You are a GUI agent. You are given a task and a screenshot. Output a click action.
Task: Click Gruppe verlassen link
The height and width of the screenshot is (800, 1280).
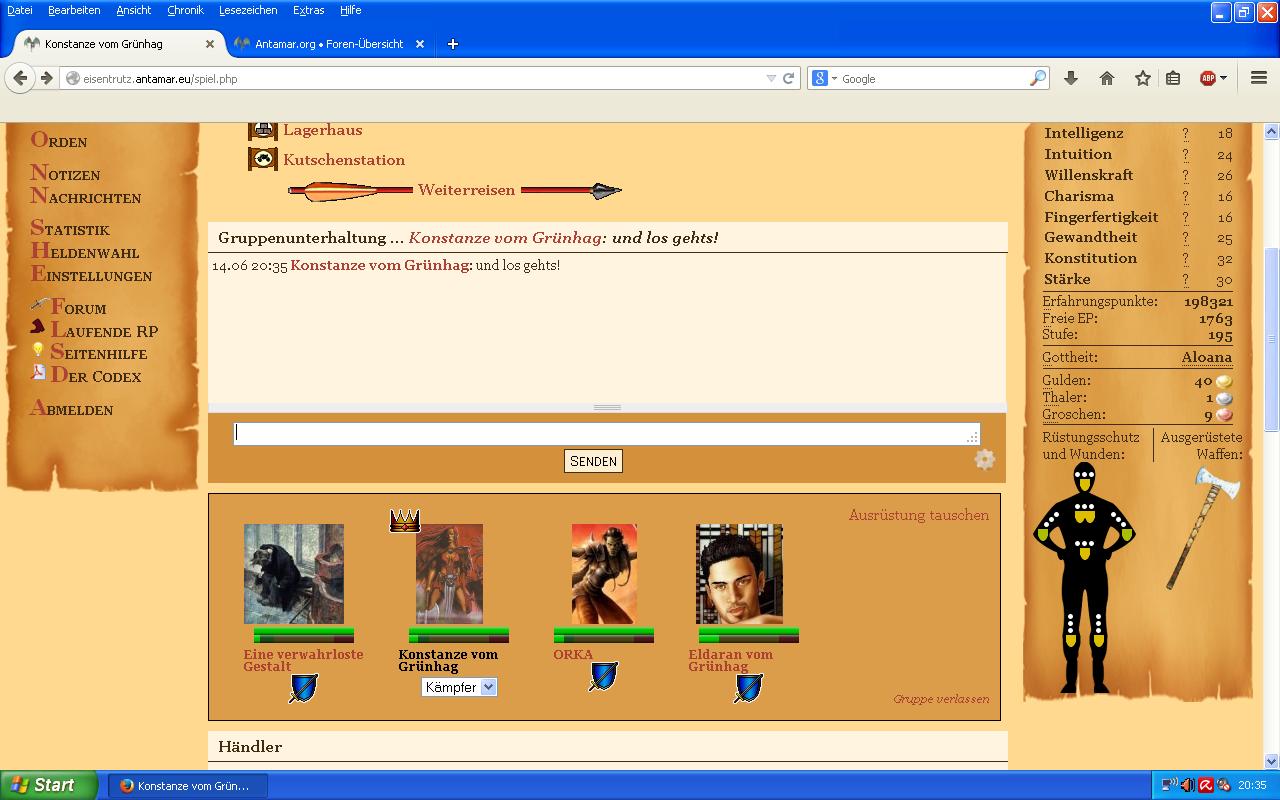tap(941, 699)
